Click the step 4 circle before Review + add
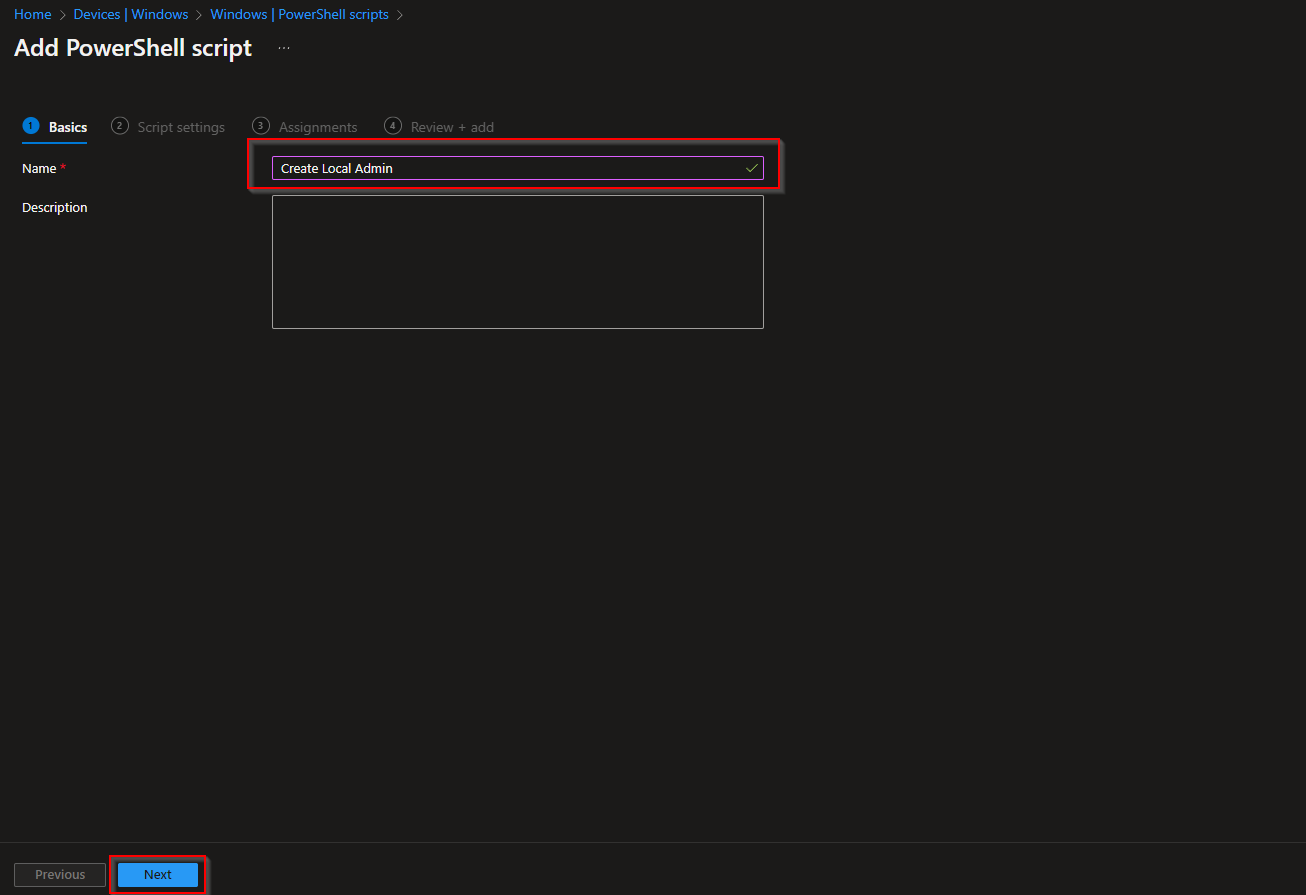 (392, 126)
